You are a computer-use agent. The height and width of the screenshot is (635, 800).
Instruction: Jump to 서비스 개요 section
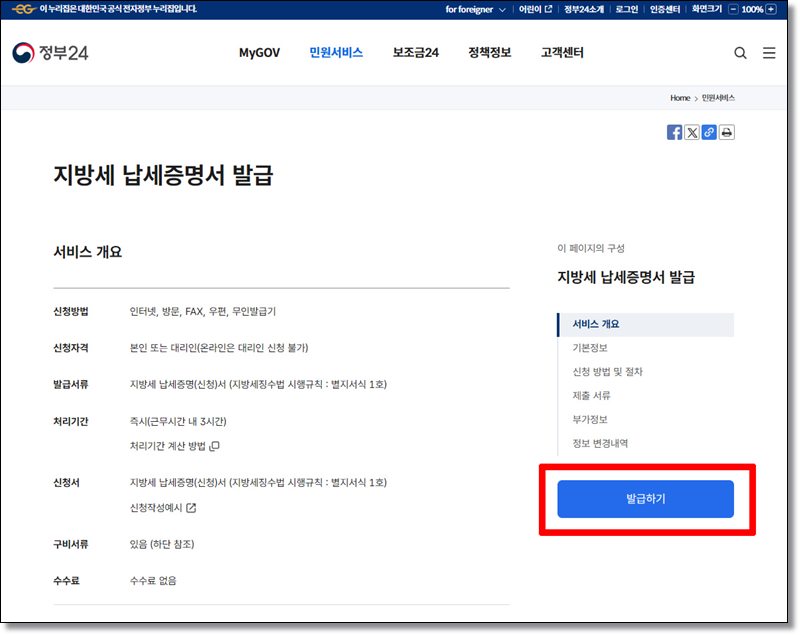coord(646,324)
